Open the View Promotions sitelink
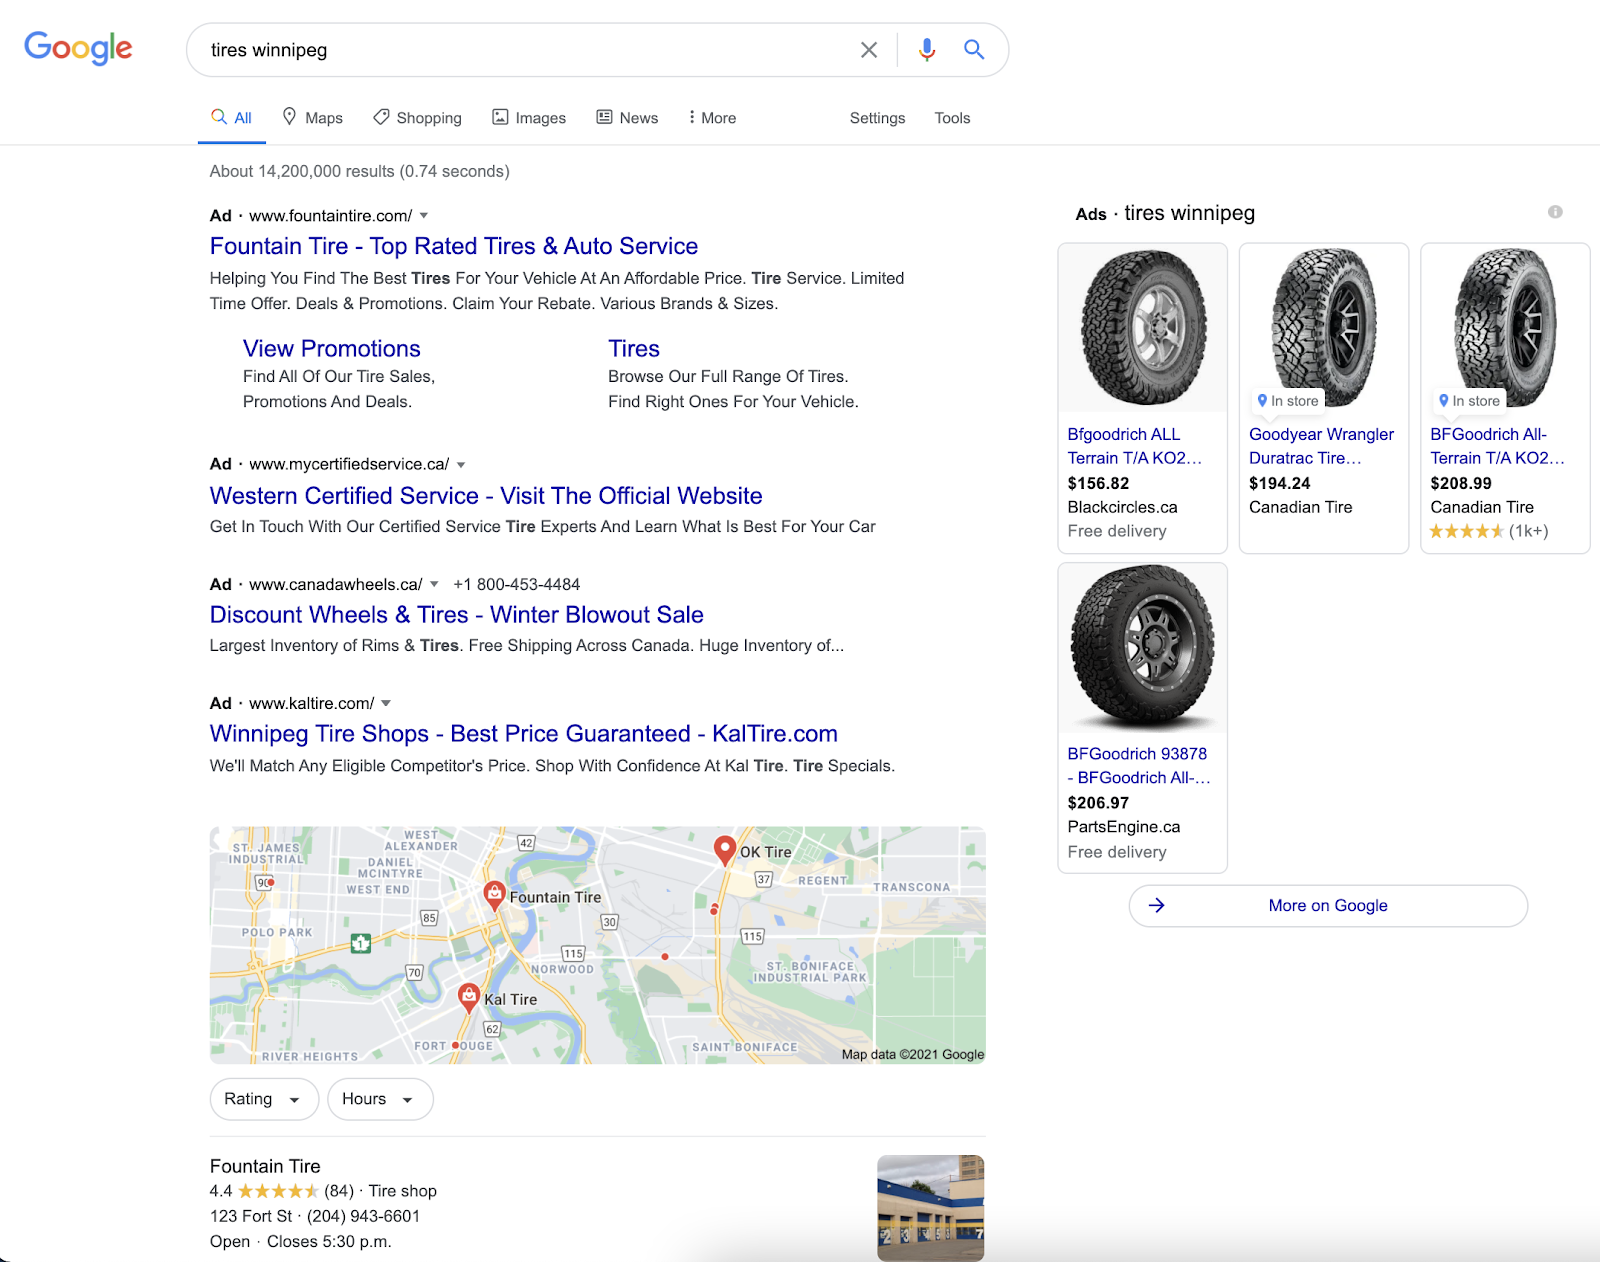 (332, 349)
